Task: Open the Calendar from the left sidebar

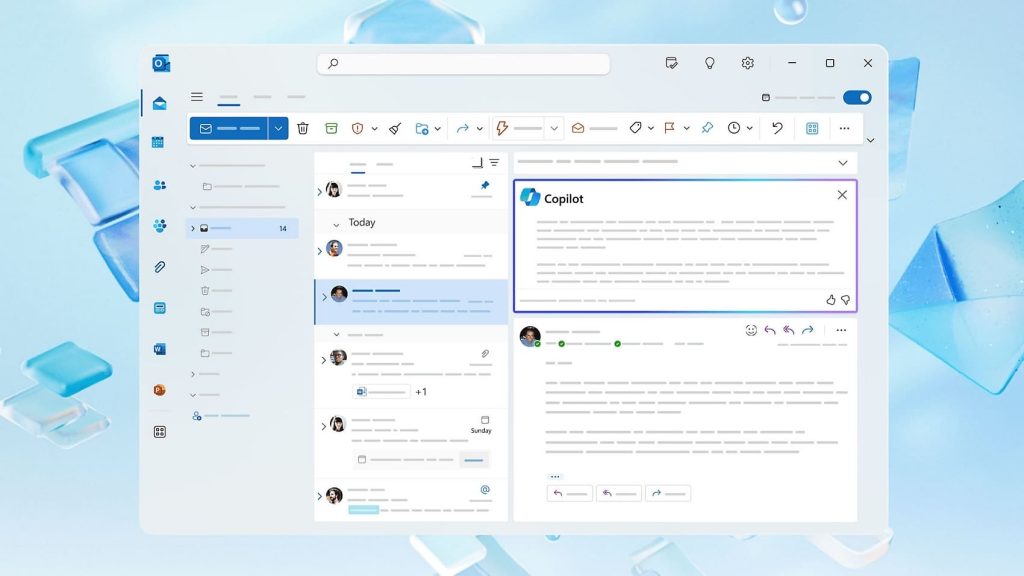Action: [x=159, y=143]
